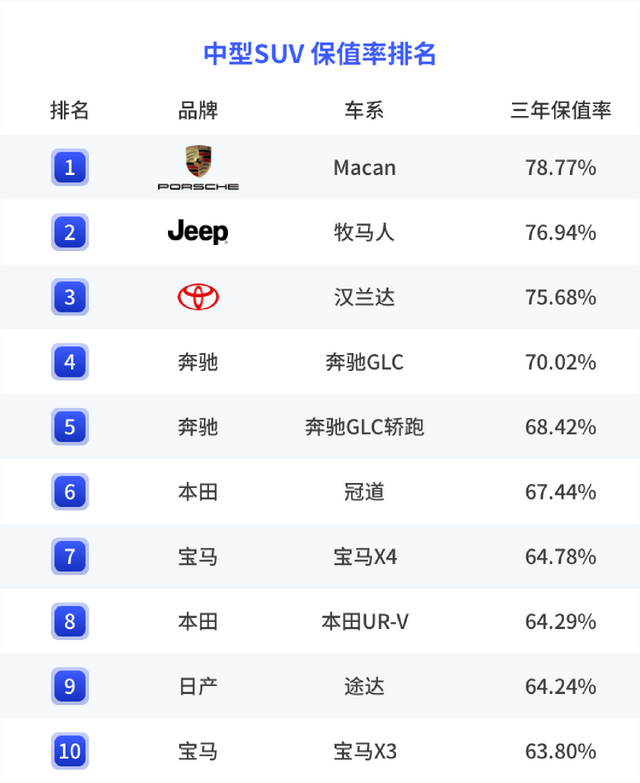Select the 宝马X3 model entry

coord(364,750)
